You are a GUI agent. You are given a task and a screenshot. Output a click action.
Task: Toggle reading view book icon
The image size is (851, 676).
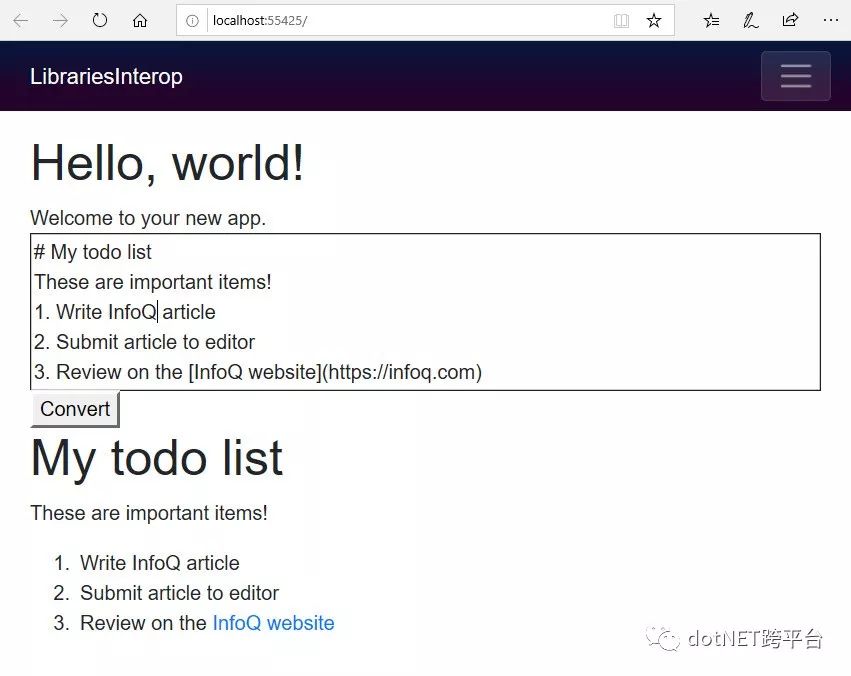[621, 21]
